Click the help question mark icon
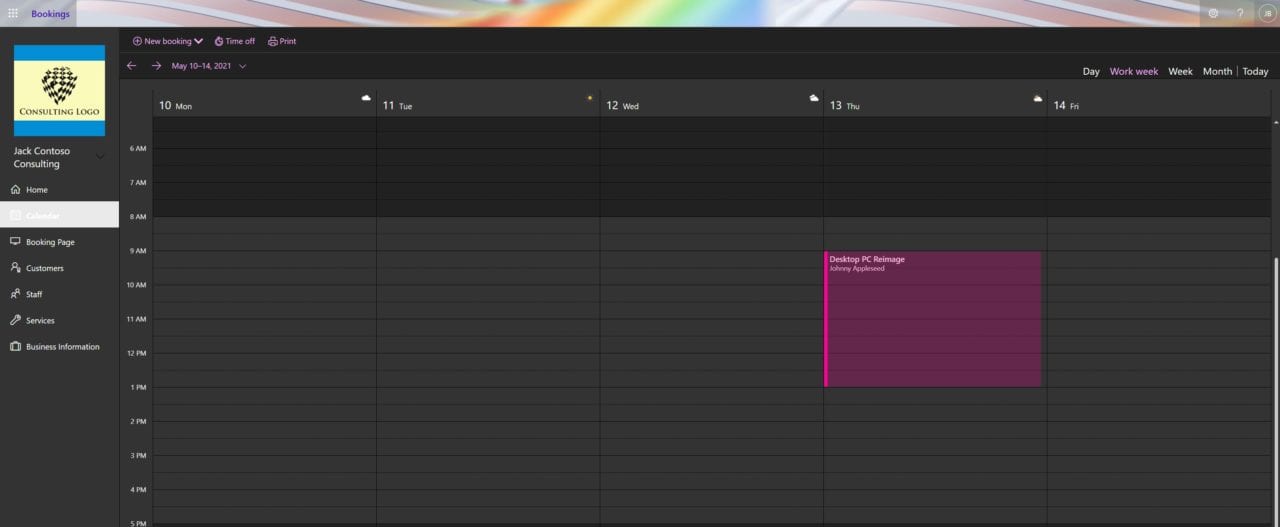The height and width of the screenshot is (527, 1280). 1240,13
